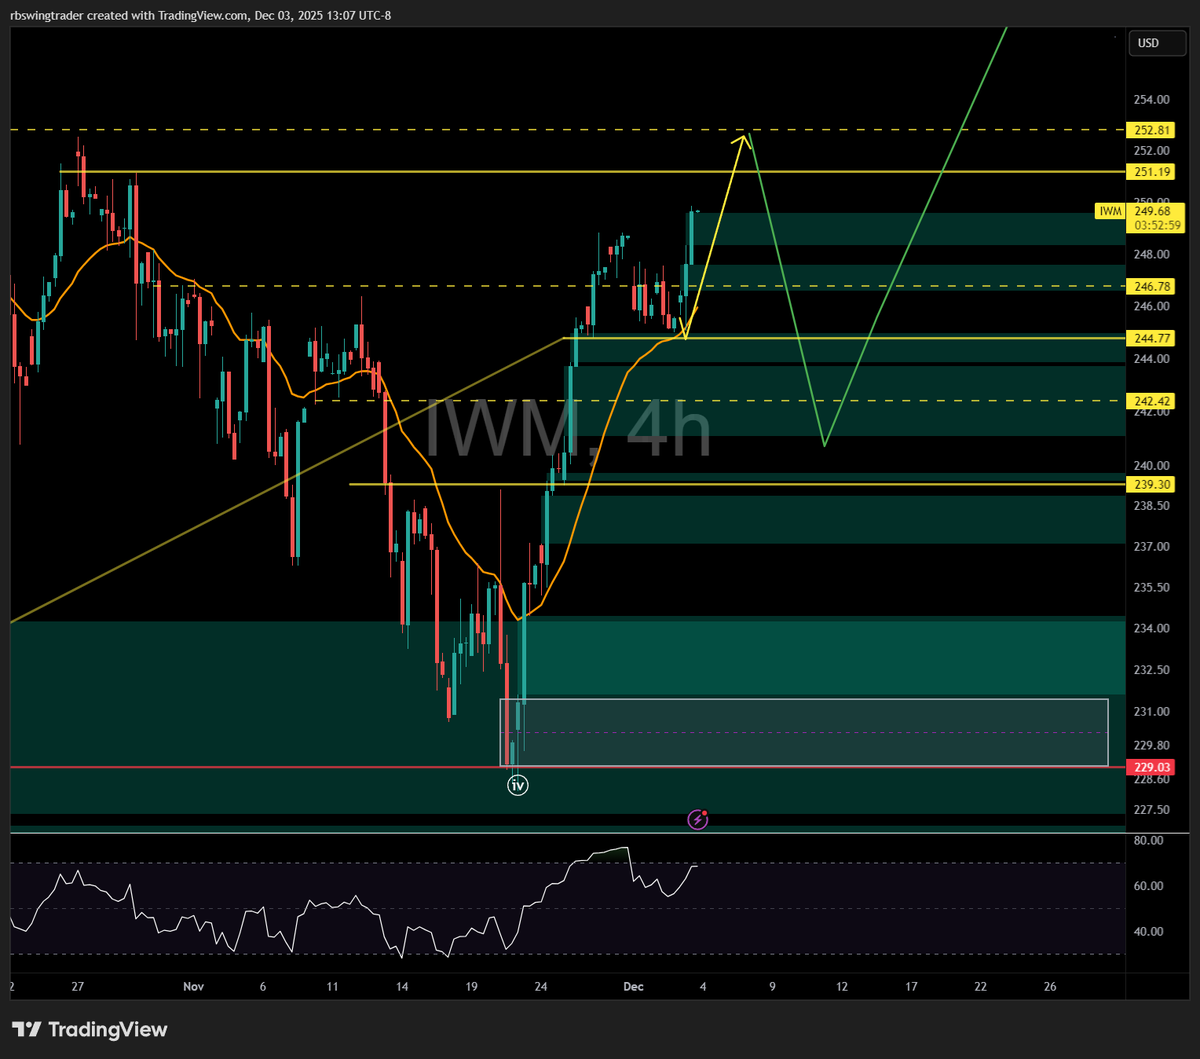Select the circled iv wave marker
The height and width of the screenshot is (1059, 1200).
click(517, 785)
